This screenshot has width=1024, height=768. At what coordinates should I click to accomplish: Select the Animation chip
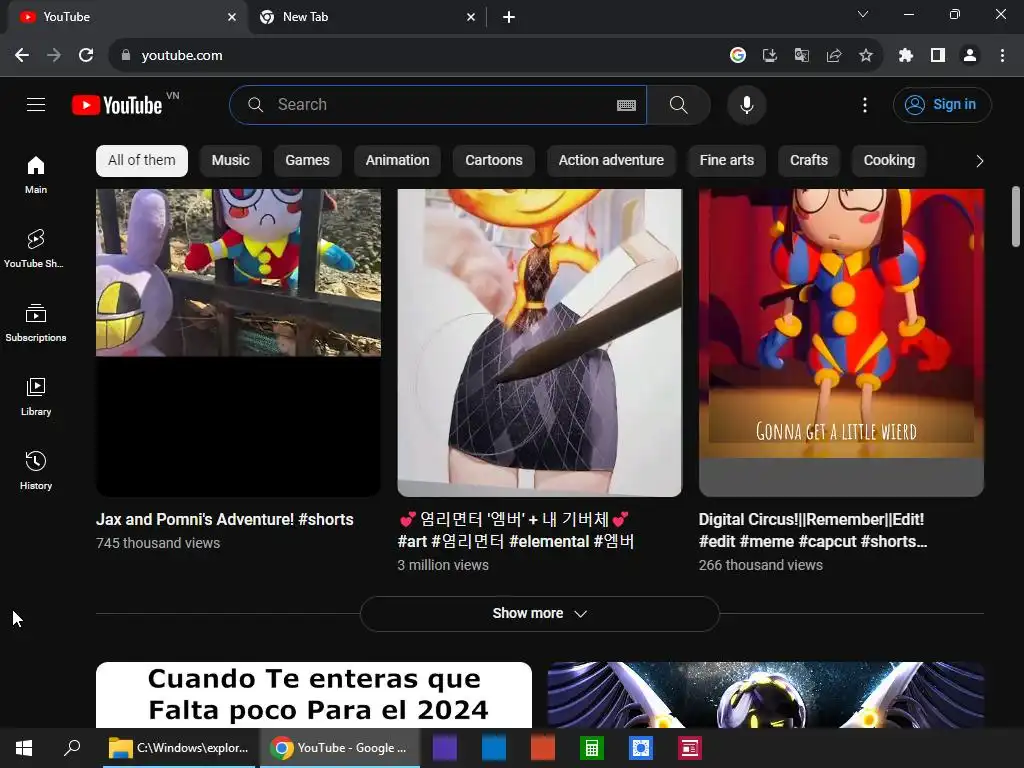pos(398,161)
